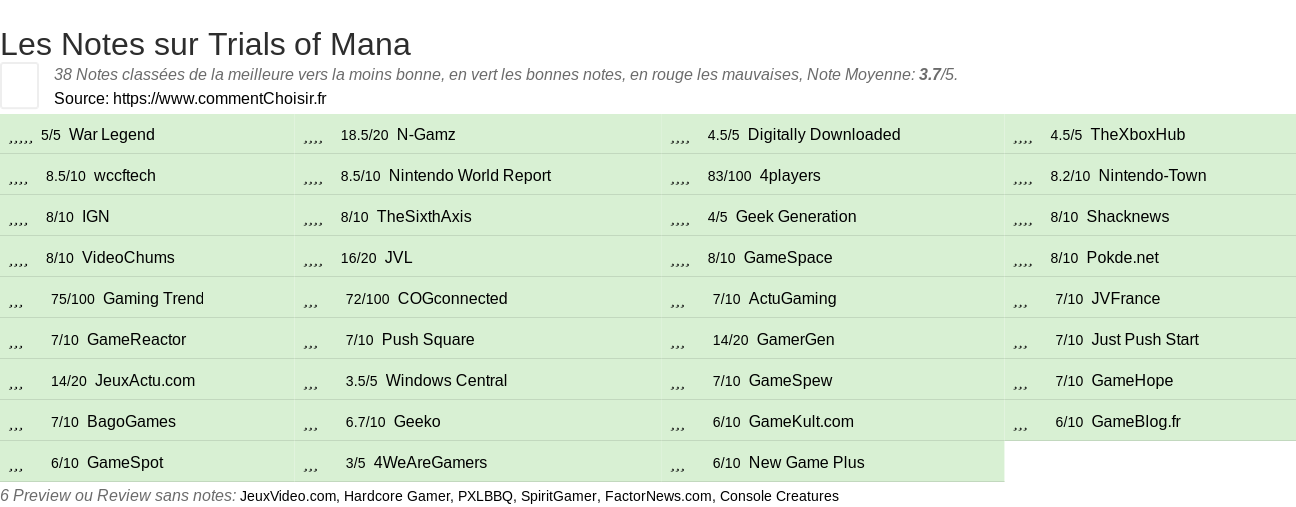Open the 4WeAreGamers review
This screenshot has height=507, width=1296.
[x=431, y=463]
